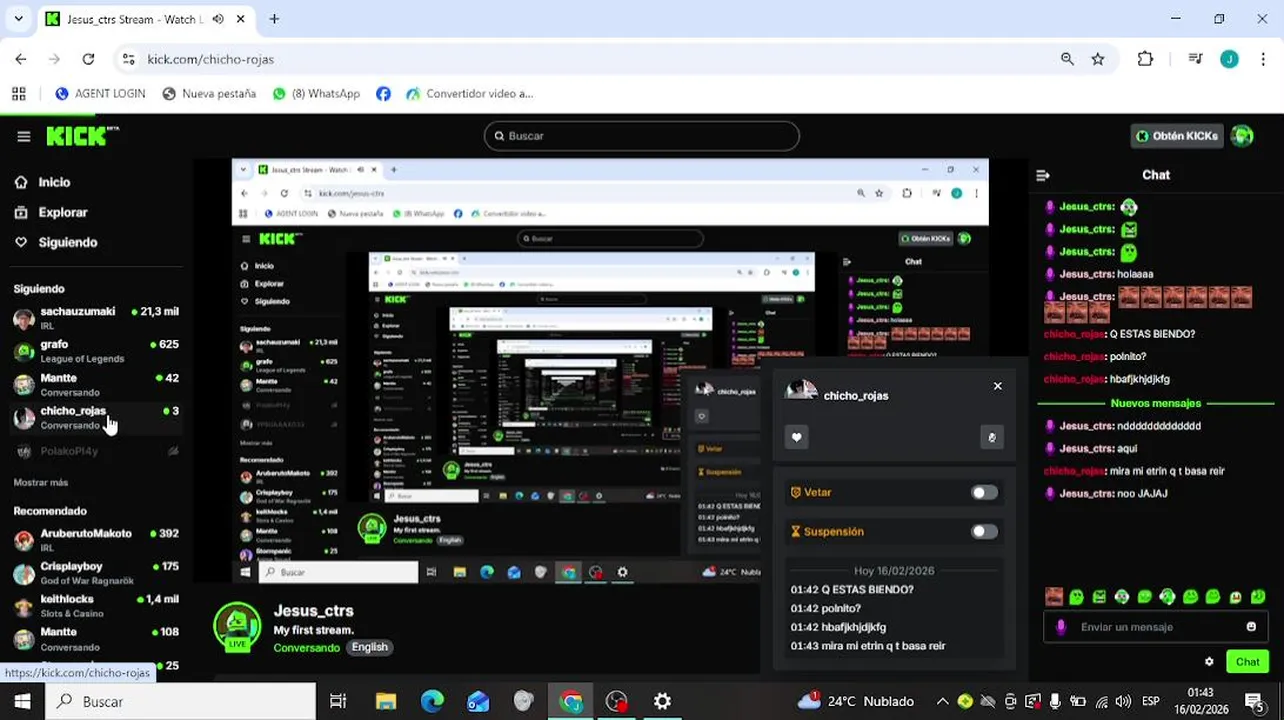
Task: Click chicho_rojas name on 'polnito?' message
Action: pyautogui.click(x=1074, y=356)
